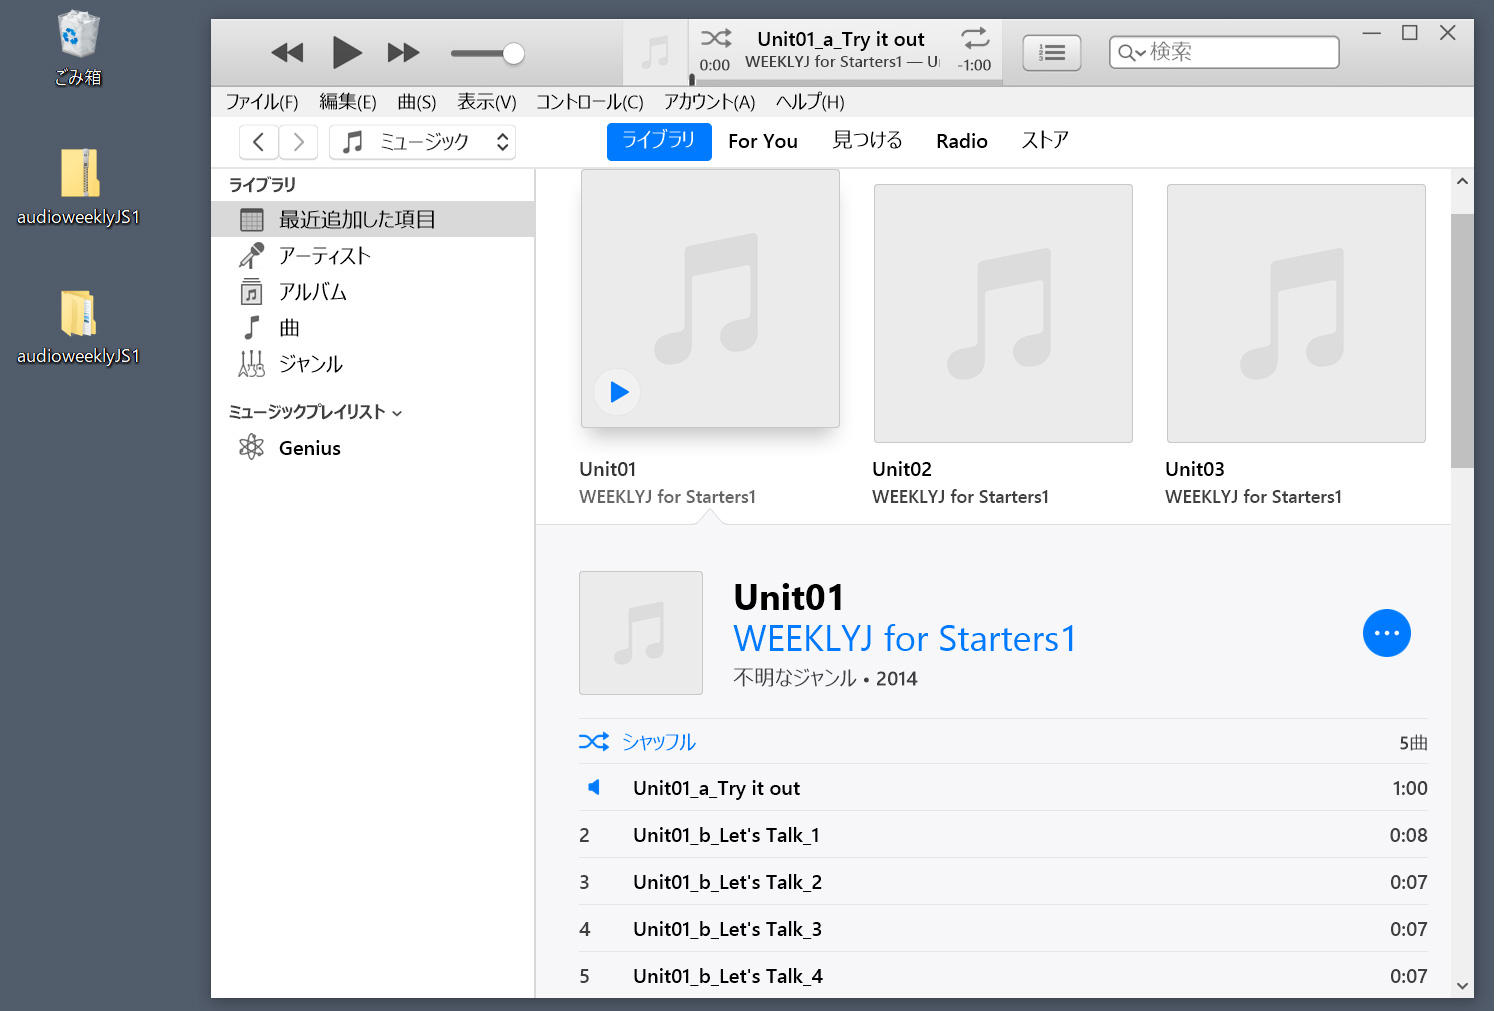Image resolution: width=1499 pixels, height=1011 pixels.
Task: Go forward with the right chevron button
Action: click(x=298, y=142)
